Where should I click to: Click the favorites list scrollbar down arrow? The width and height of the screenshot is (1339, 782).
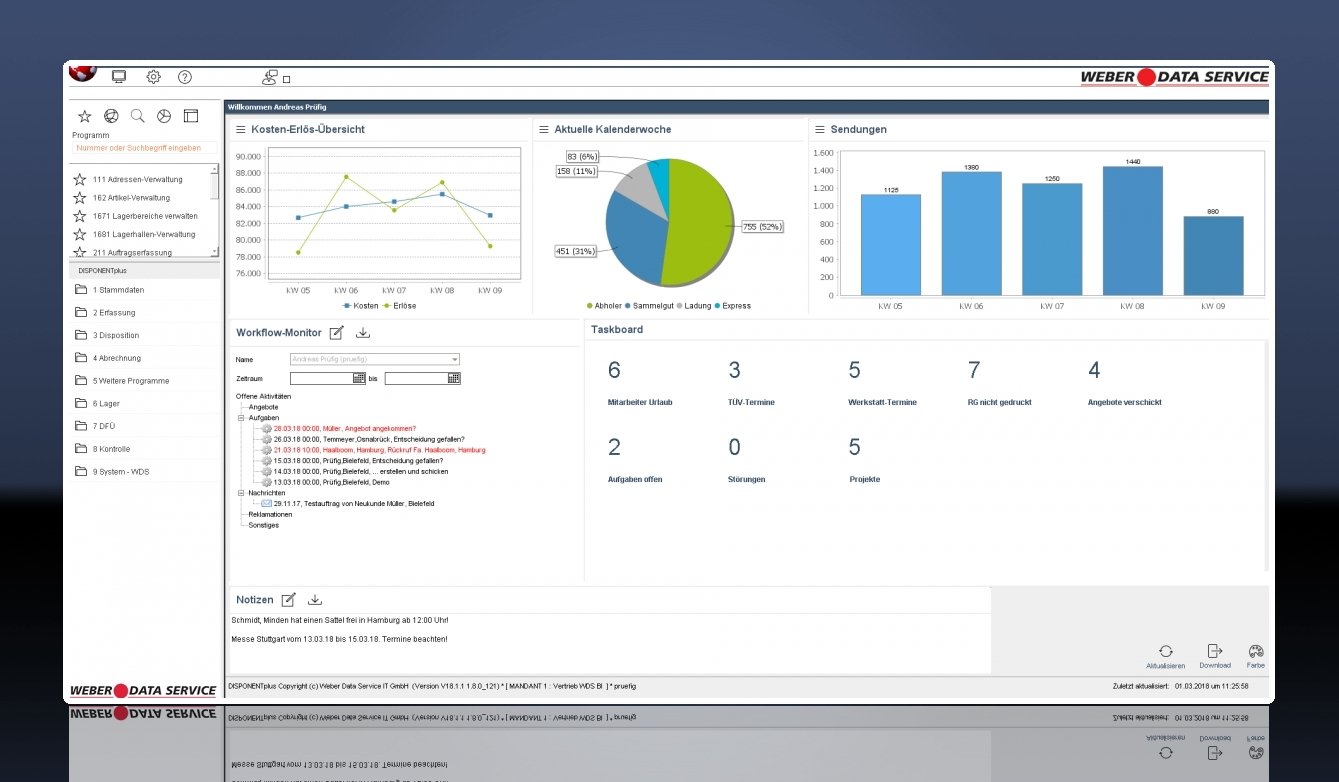click(x=214, y=253)
